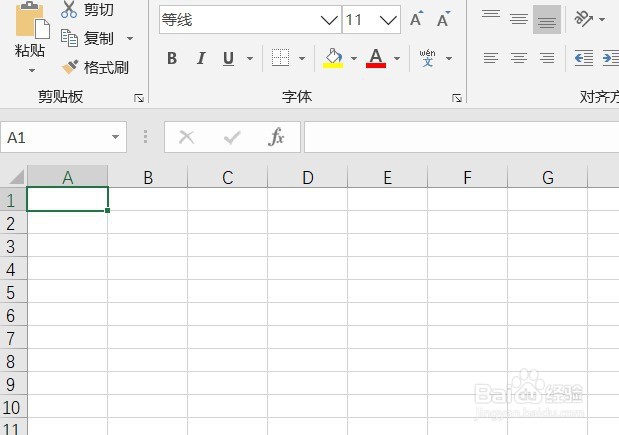Open the Underline style dropdown arrow

point(250,58)
